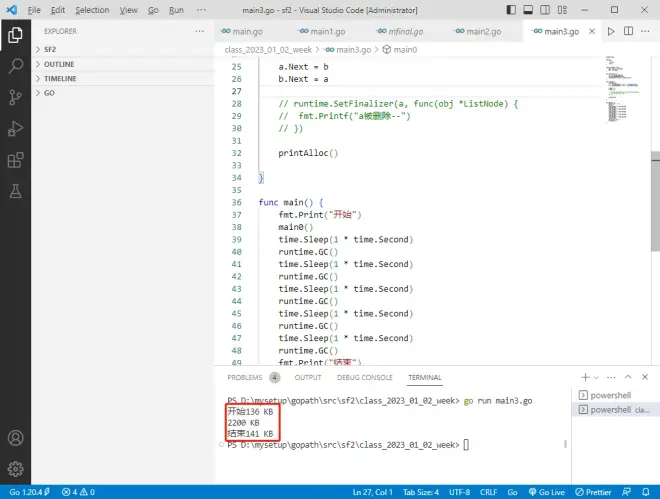The image size is (660, 499).
Task: Click the code minimap preview
Action: [x=623, y=89]
